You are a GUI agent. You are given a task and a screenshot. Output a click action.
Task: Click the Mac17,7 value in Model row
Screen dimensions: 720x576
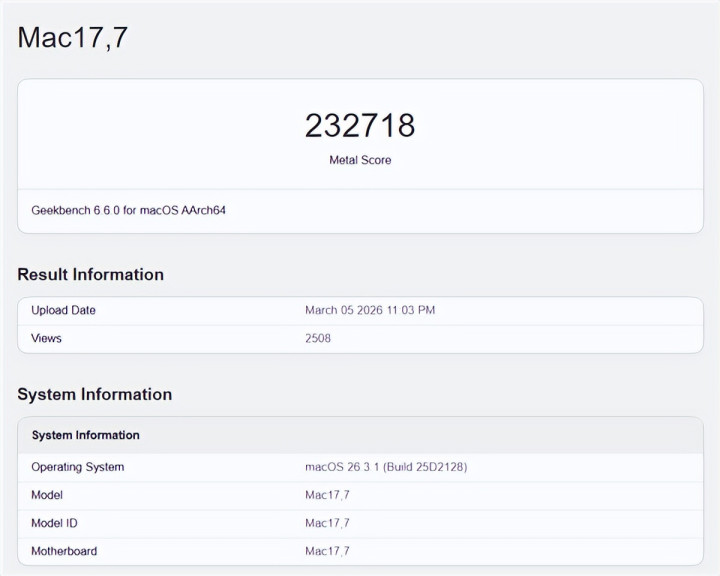[327, 495]
